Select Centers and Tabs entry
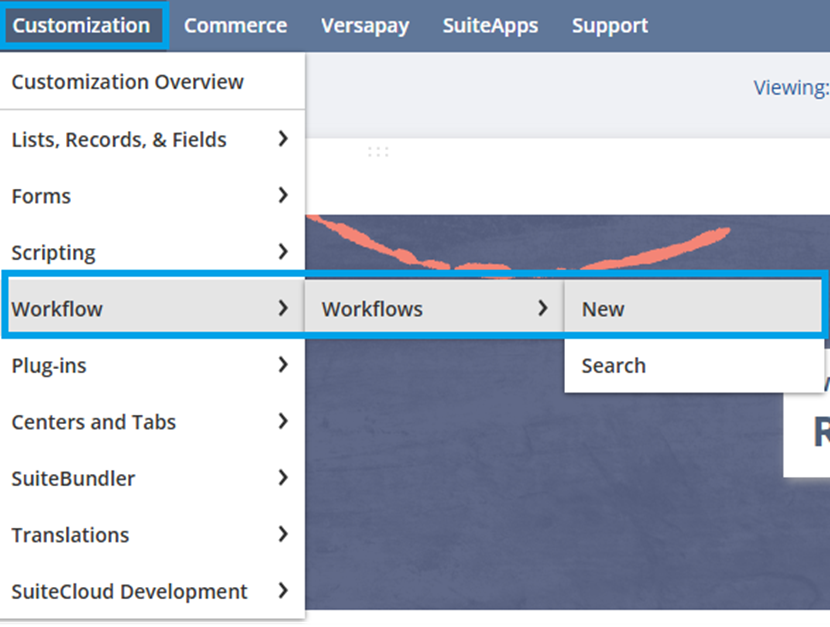The height and width of the screenshot is (627, 830). (152, 422)
